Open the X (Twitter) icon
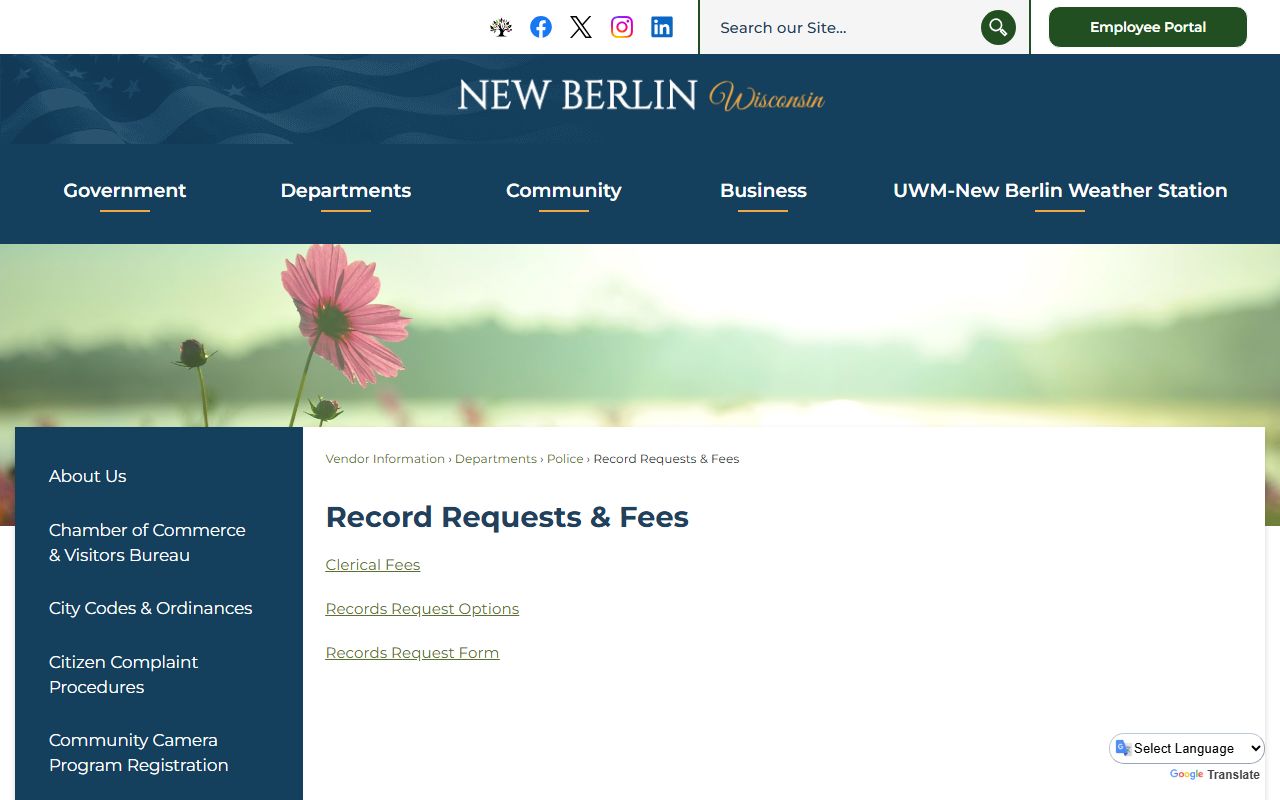The height and width of the screenshot is (800, 1280). [x=581, y=27]
